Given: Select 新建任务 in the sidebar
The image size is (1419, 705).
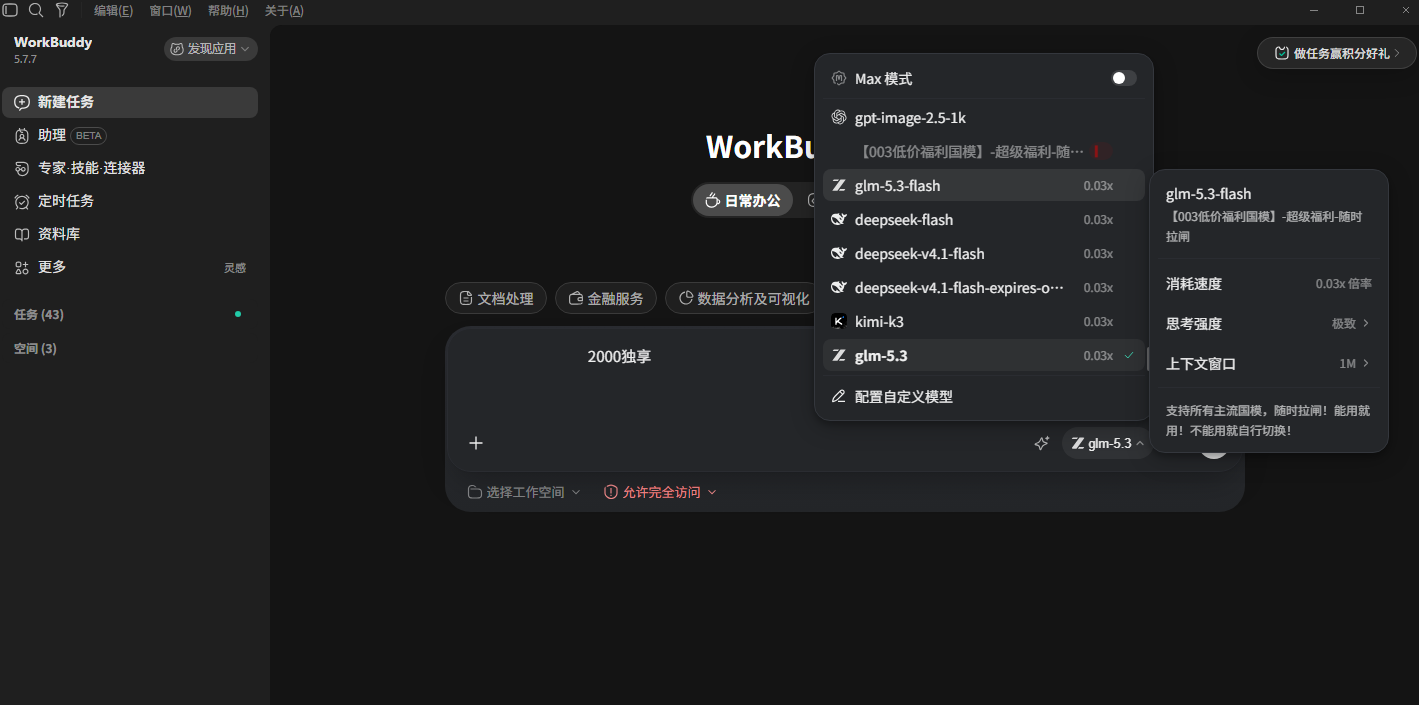Looking at the screenshot, I should pyautogui.click(x=130, y=102).
